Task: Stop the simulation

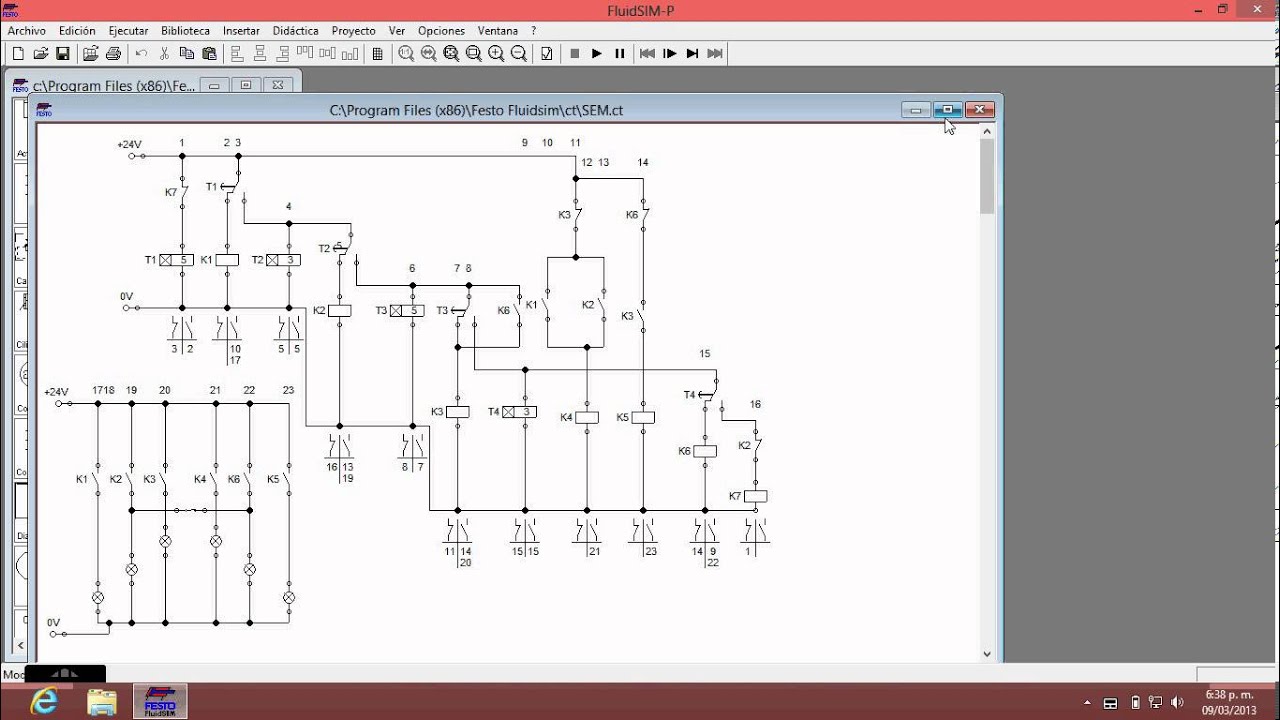Action: point(575,54)
